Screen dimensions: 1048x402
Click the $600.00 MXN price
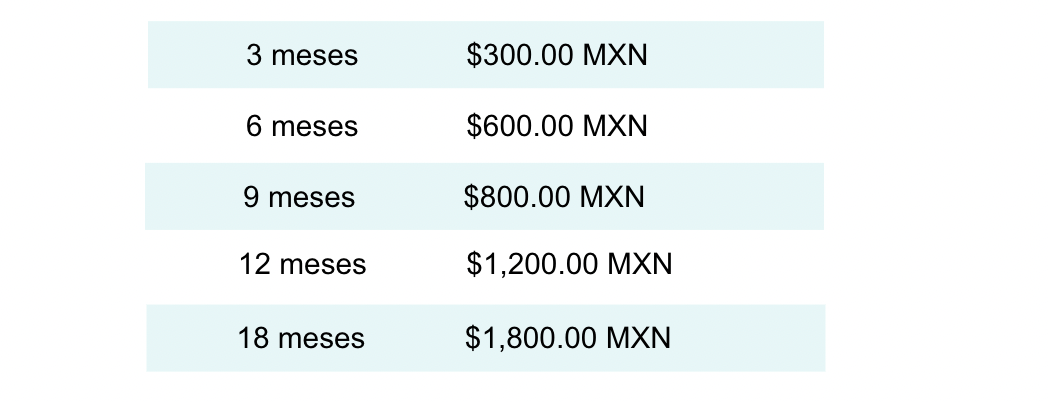[557, 126]
